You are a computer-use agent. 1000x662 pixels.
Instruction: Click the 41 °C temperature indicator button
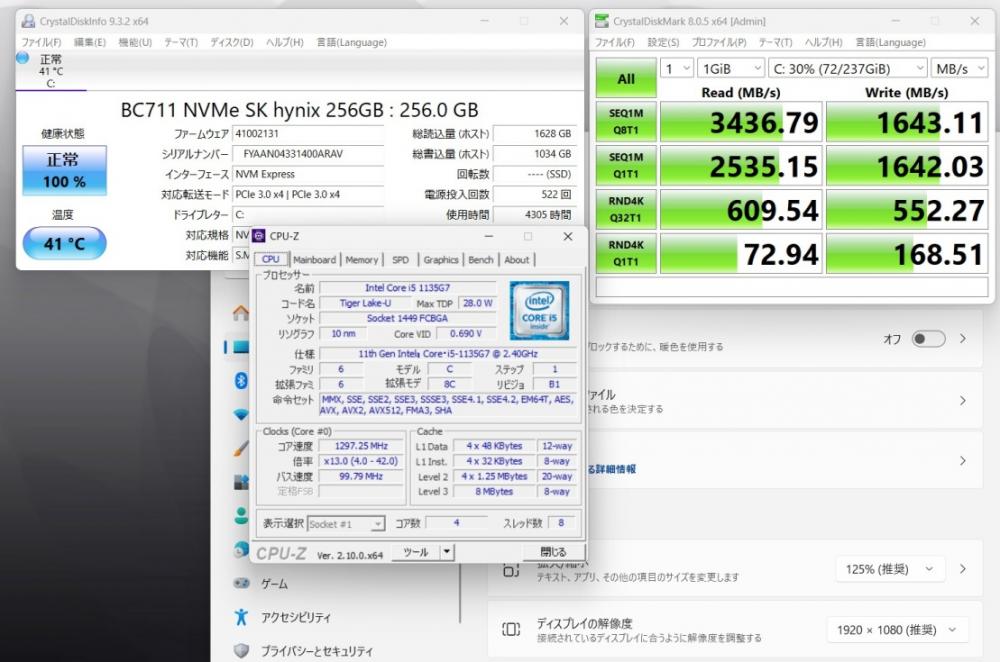[64, 243]
